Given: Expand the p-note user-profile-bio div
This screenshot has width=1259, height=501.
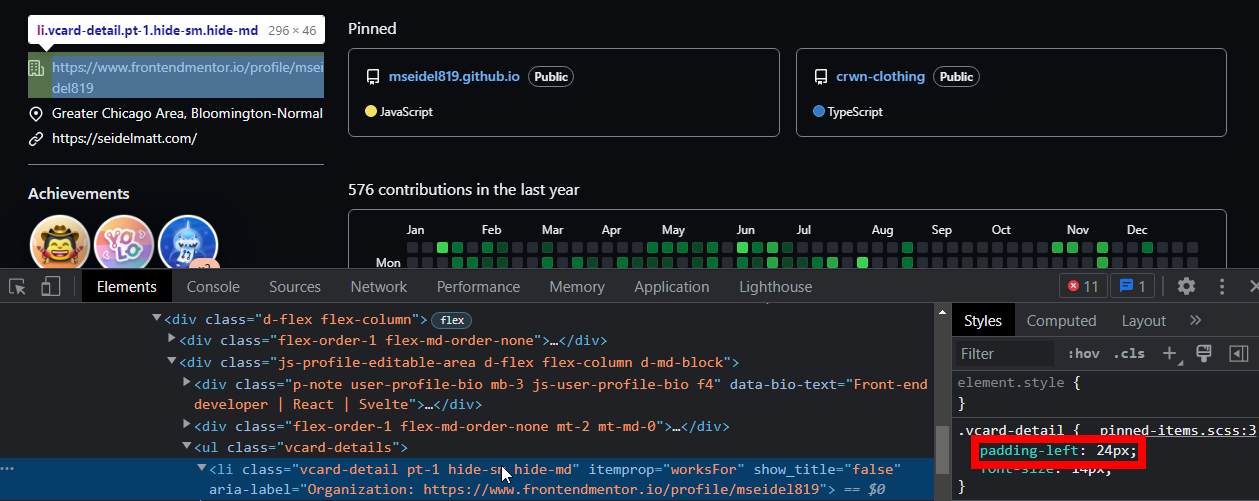Looking at the screenshot, I should 187,383.
